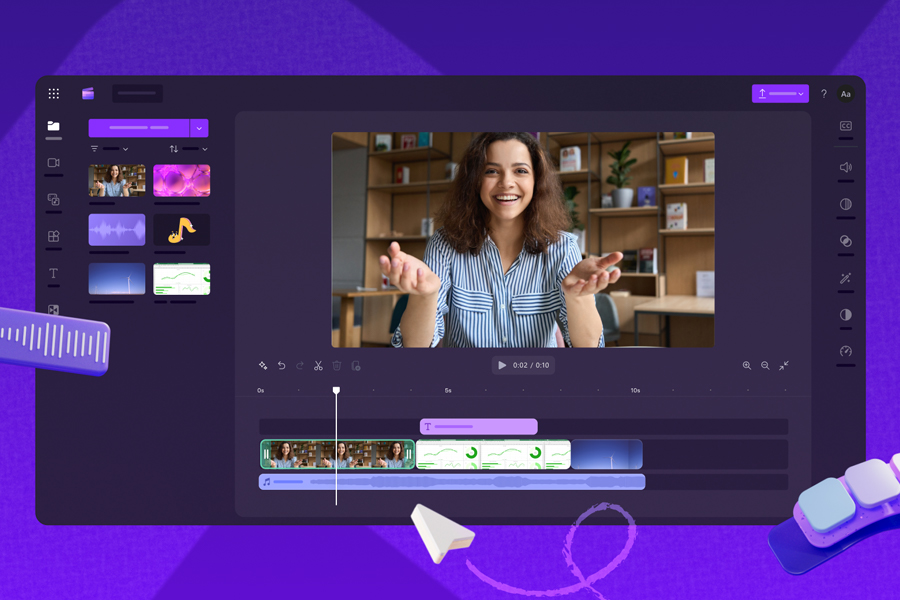Select the purple text clip on timeline

[x=479, y=427]
